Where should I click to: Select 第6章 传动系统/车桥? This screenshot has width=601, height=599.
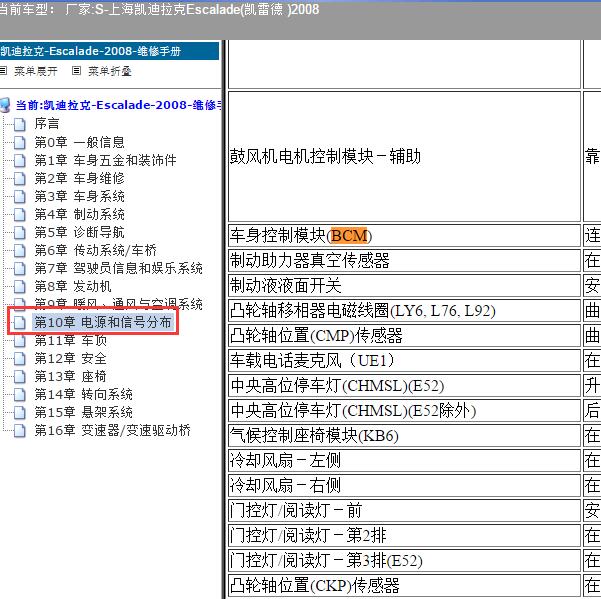coord(95,250)
